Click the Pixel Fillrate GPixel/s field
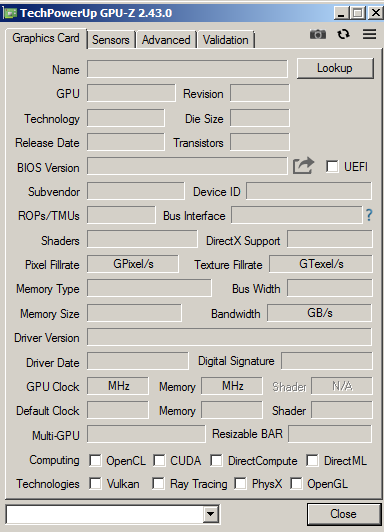This screenshot has height=532, width=384. pos(133,264)
